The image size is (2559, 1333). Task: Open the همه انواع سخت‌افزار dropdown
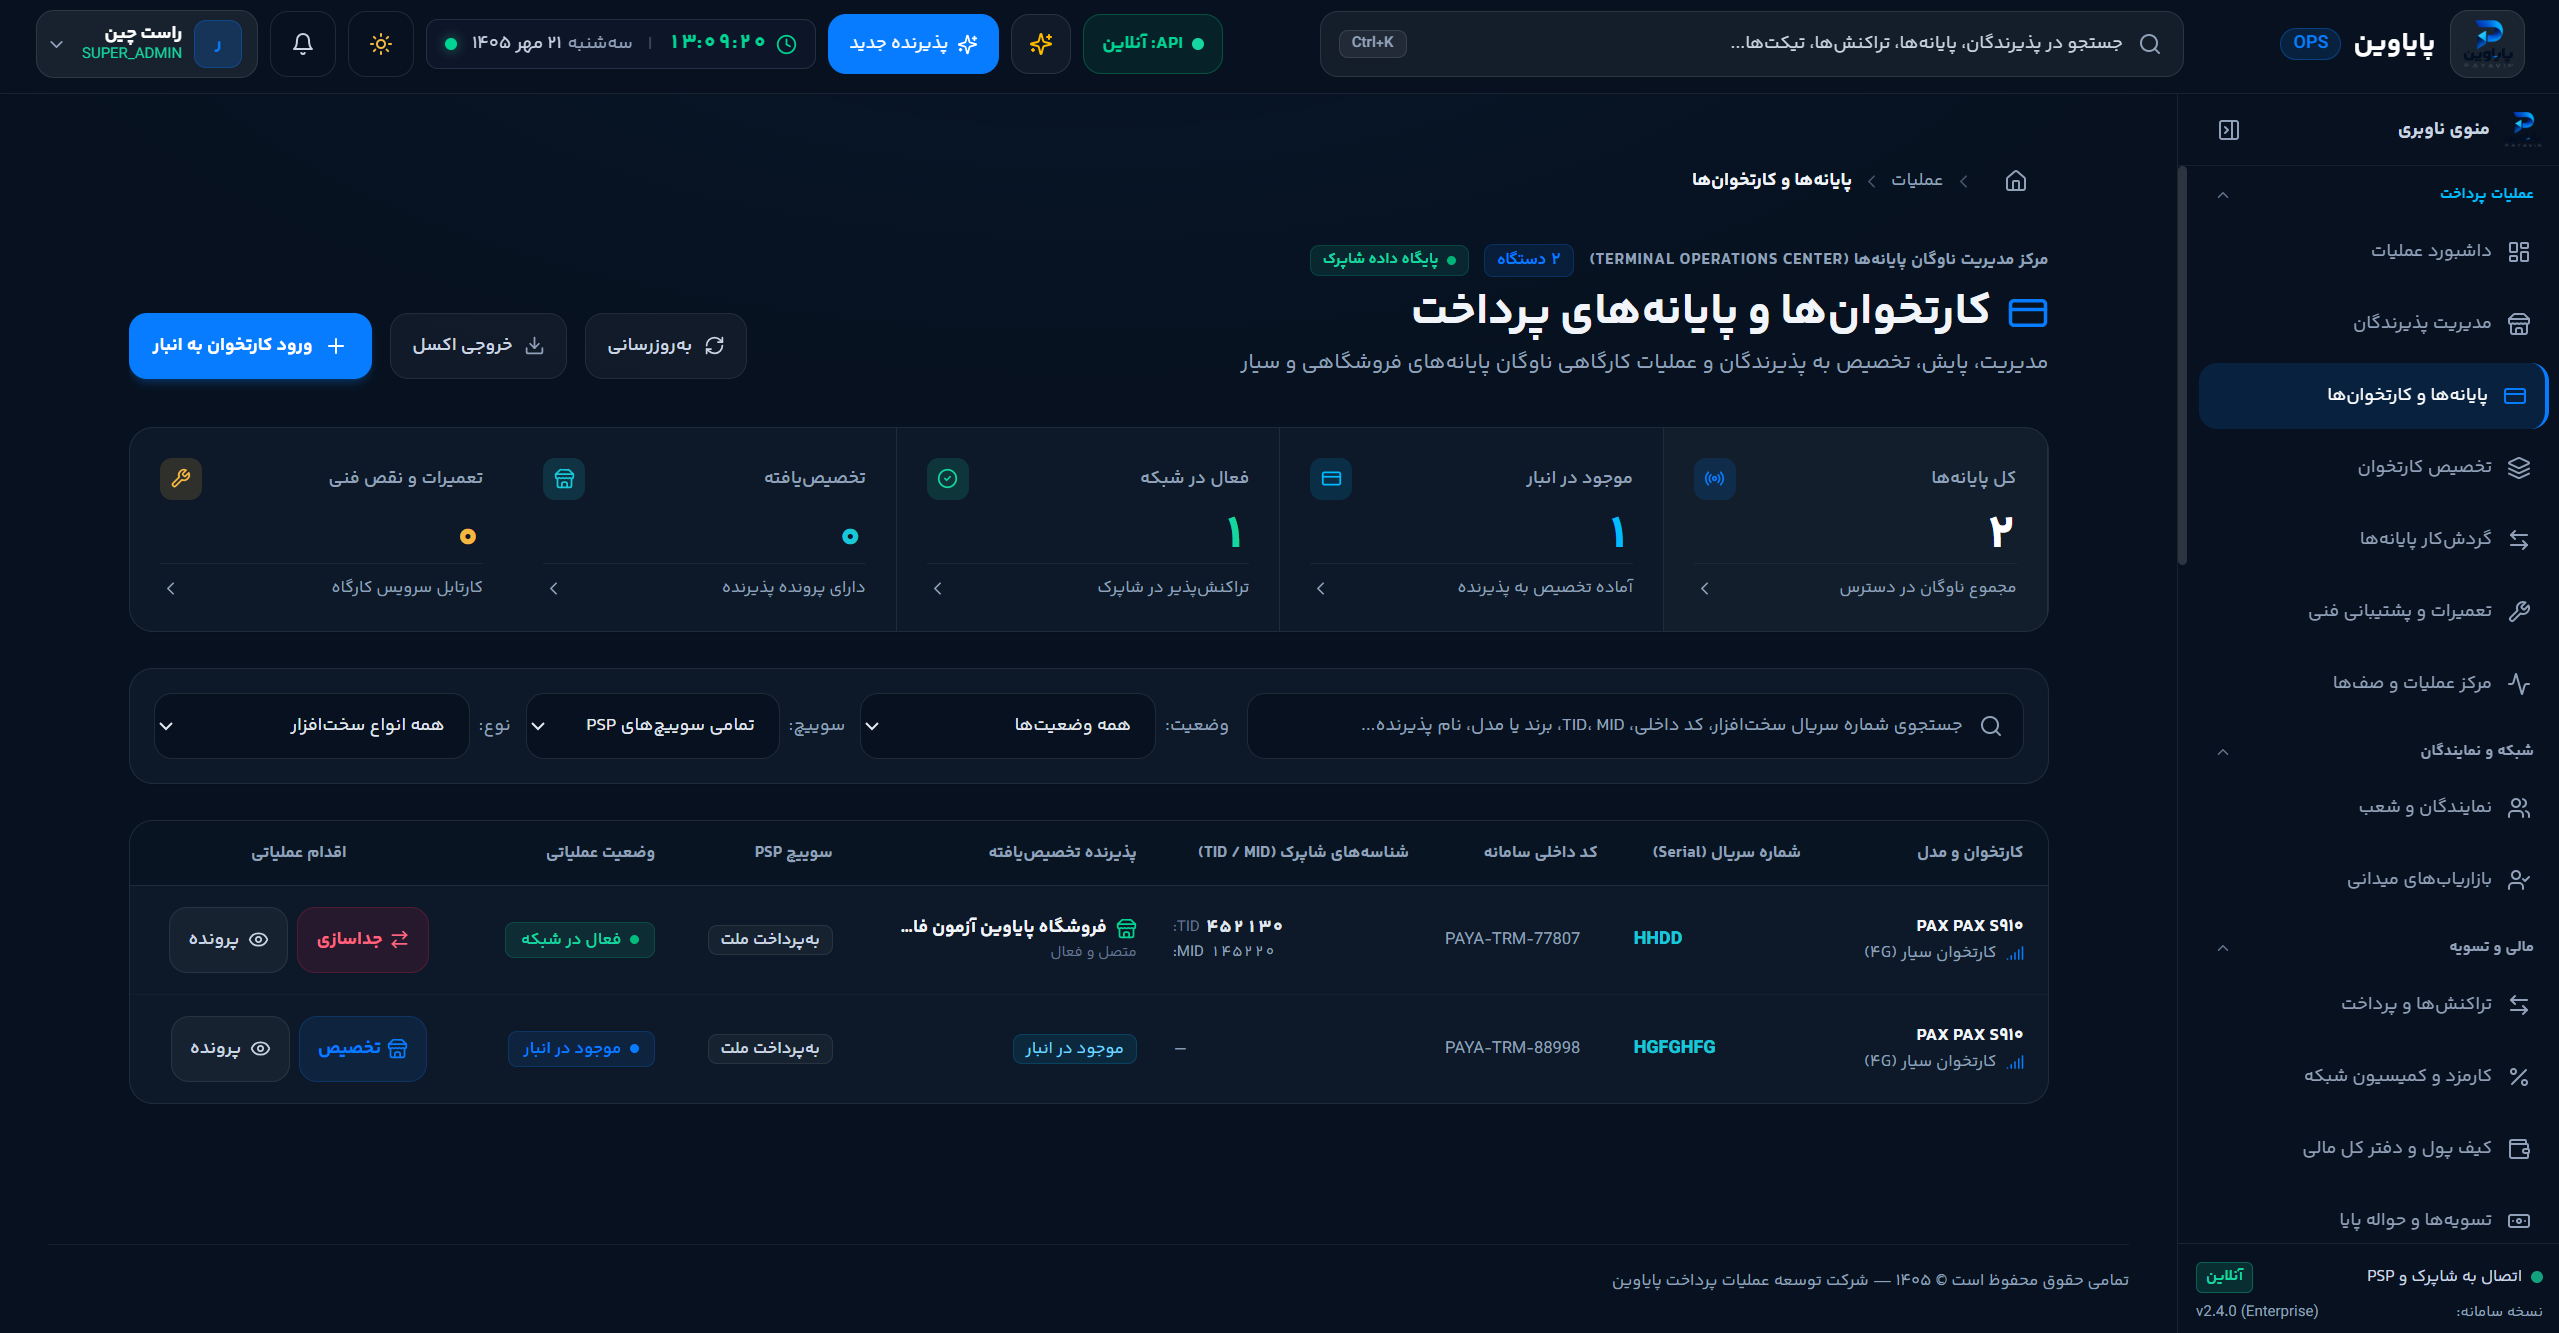[x=311, y=725]
